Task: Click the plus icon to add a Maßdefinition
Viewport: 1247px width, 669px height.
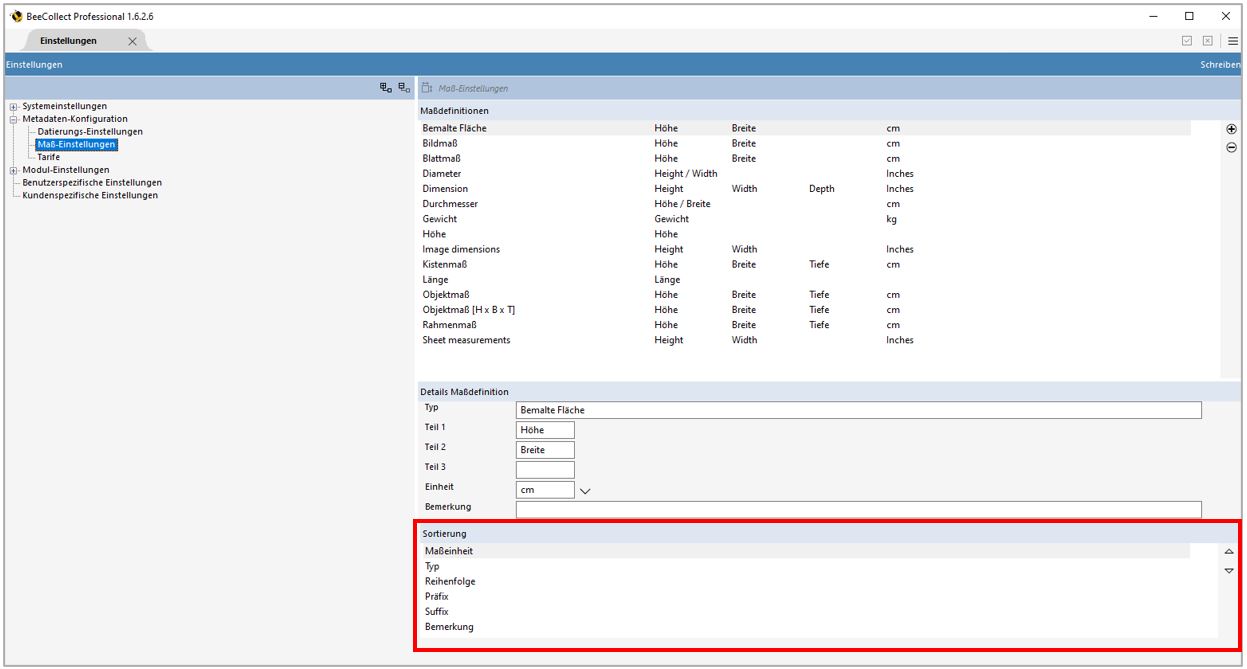Action: pyautogui.click(x=1231, y=129)
